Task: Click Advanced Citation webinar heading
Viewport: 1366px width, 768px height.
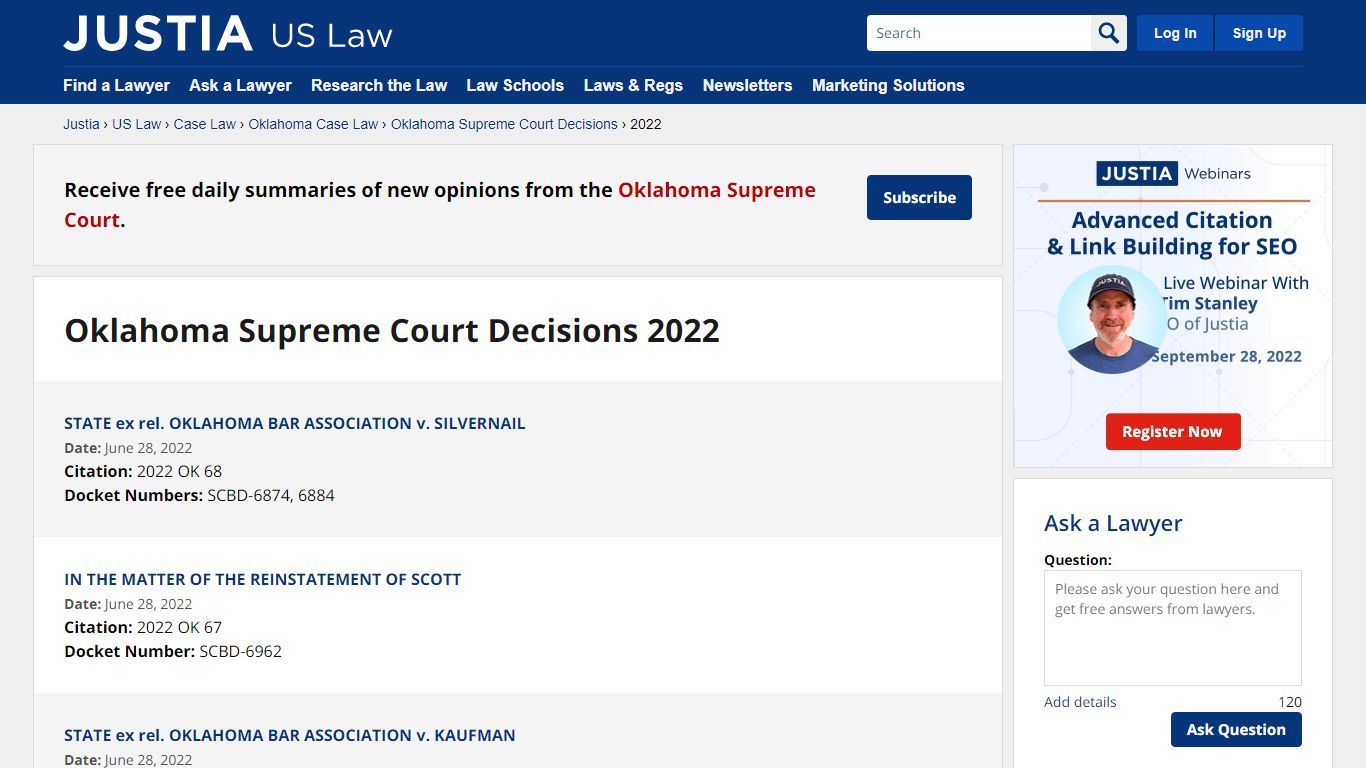Action: (x=1172, y=233)
